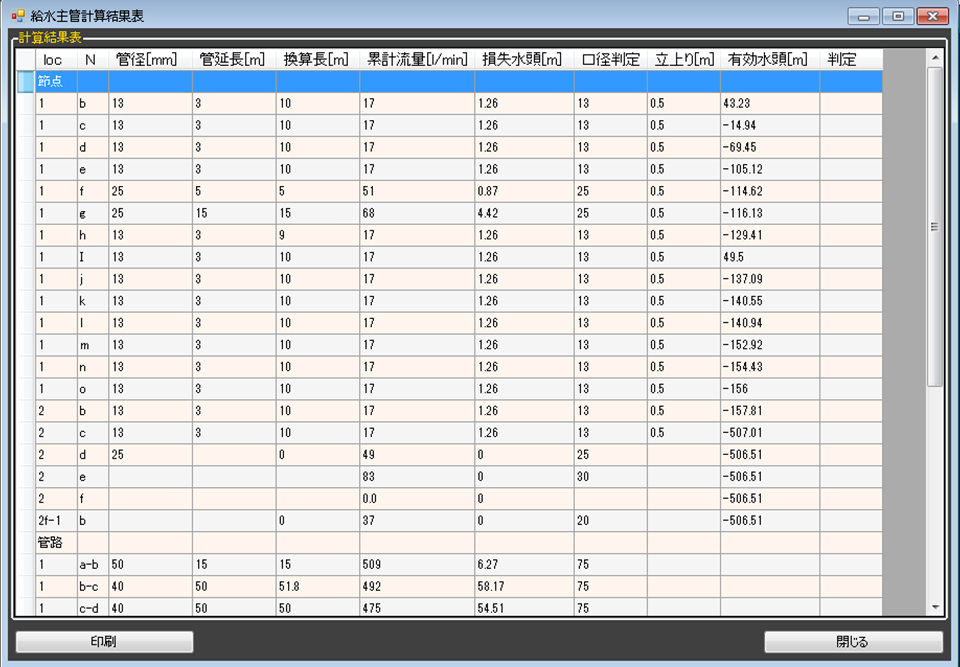Click the application icon in title bar
The image size is (960, 667).
[x=17, y=16]
